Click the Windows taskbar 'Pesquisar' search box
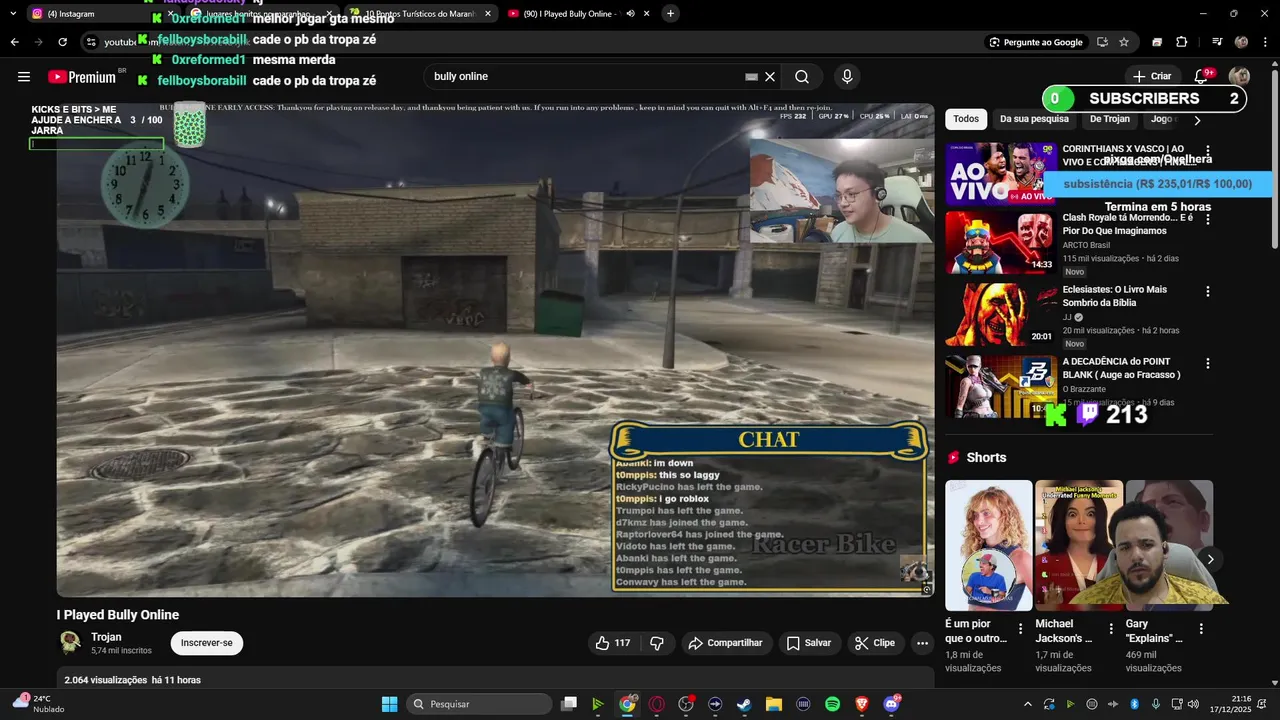Image resolution: width=1280 pixels, height=720 pixels. (x=479, y=704)
